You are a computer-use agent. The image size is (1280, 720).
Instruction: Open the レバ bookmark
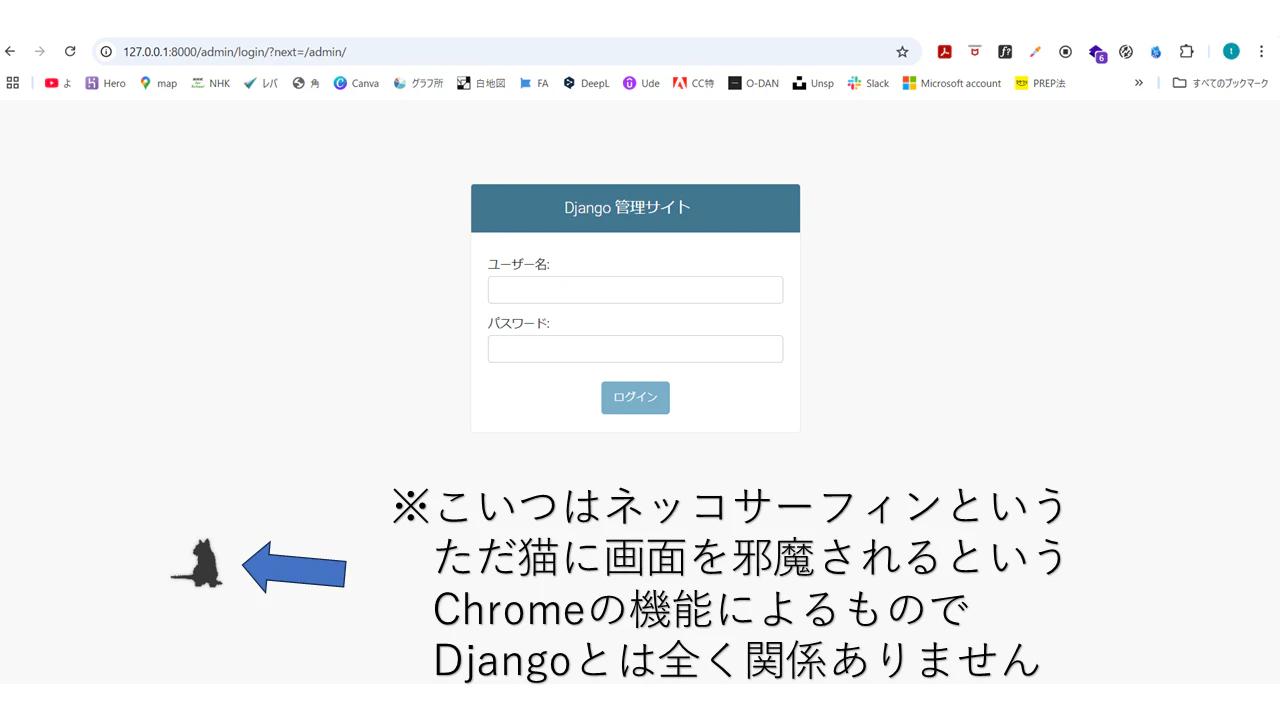pyautogui.click(x=260, y=83)
